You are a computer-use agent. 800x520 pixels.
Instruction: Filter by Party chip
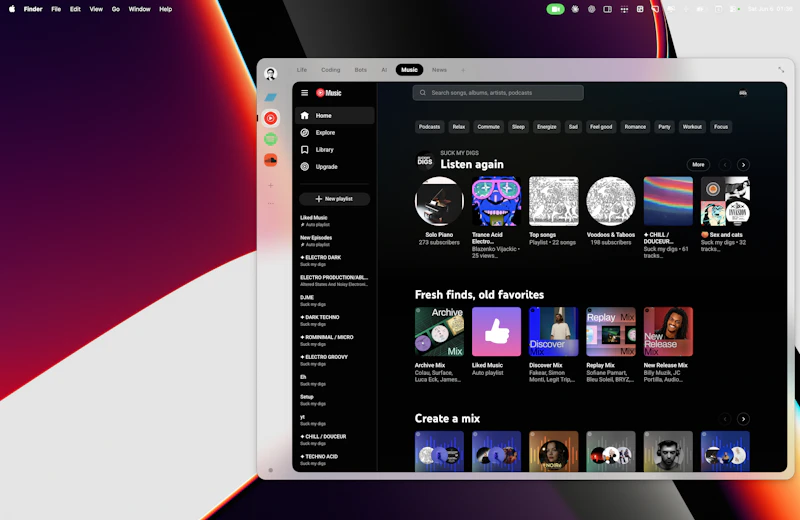pos(664,127)
